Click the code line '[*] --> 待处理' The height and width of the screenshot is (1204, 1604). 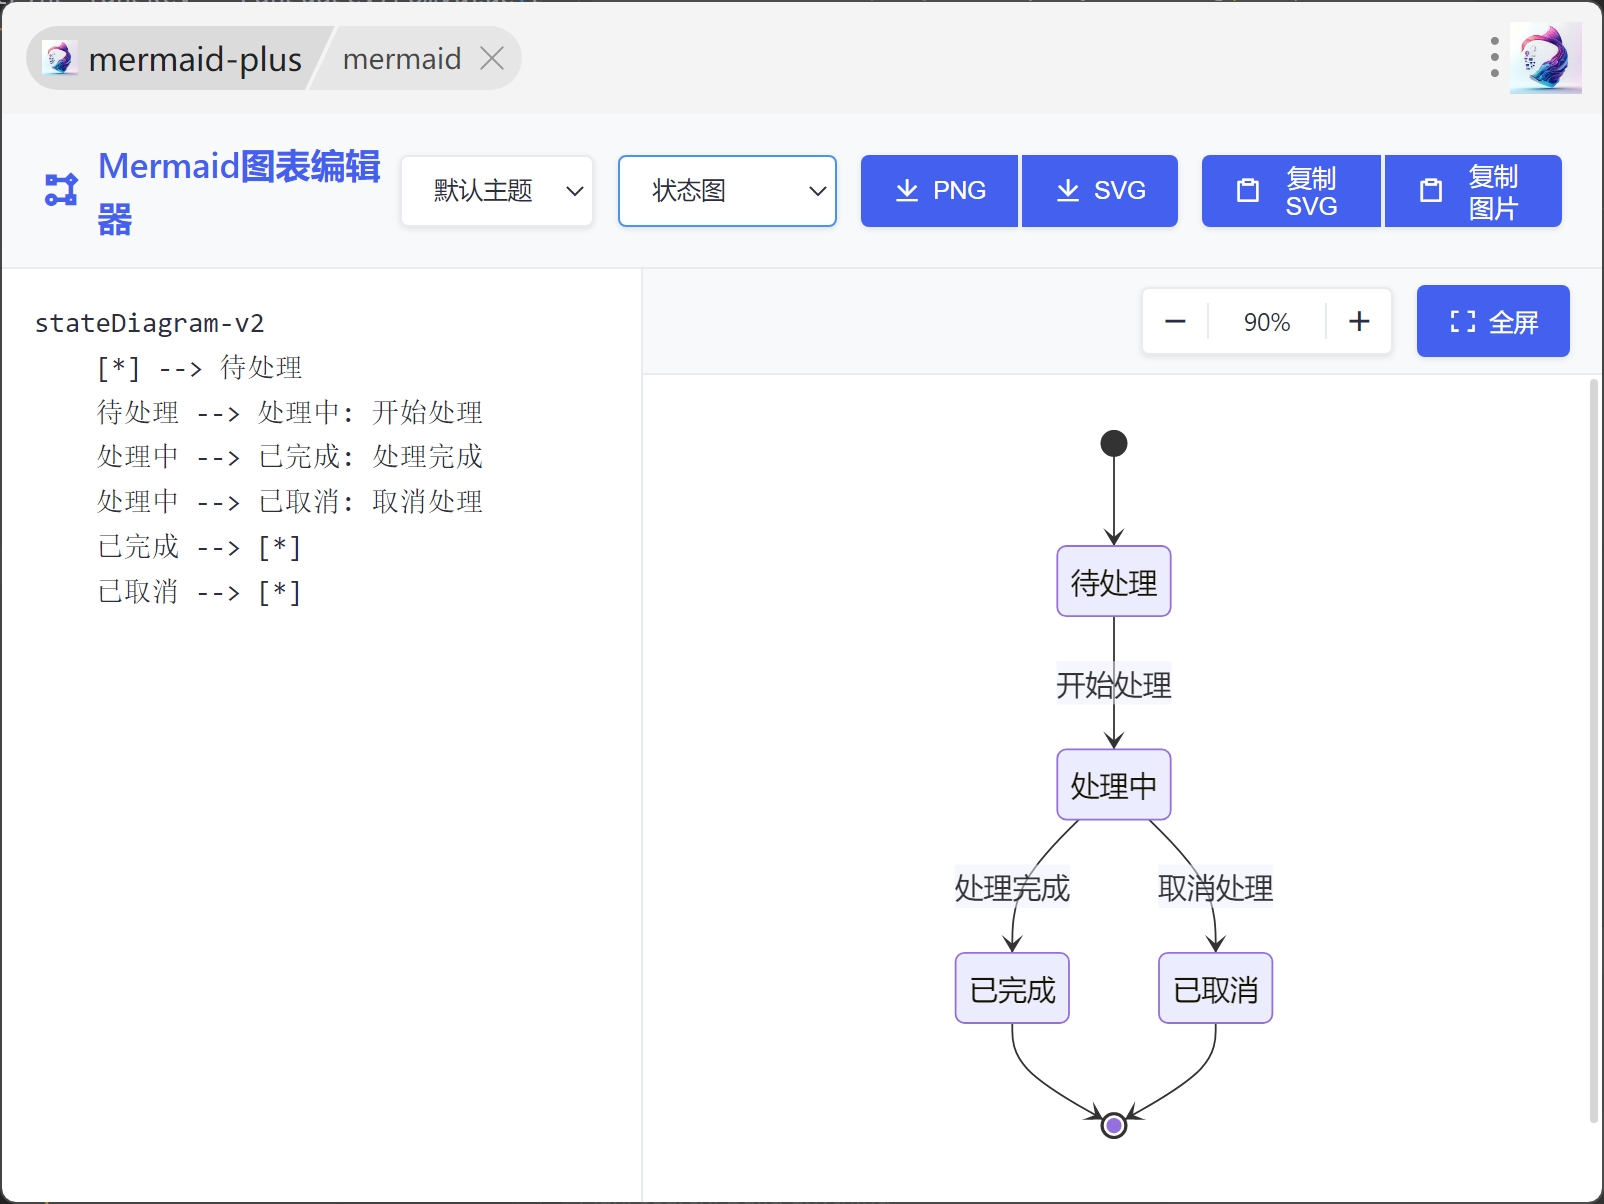[199, 368]
